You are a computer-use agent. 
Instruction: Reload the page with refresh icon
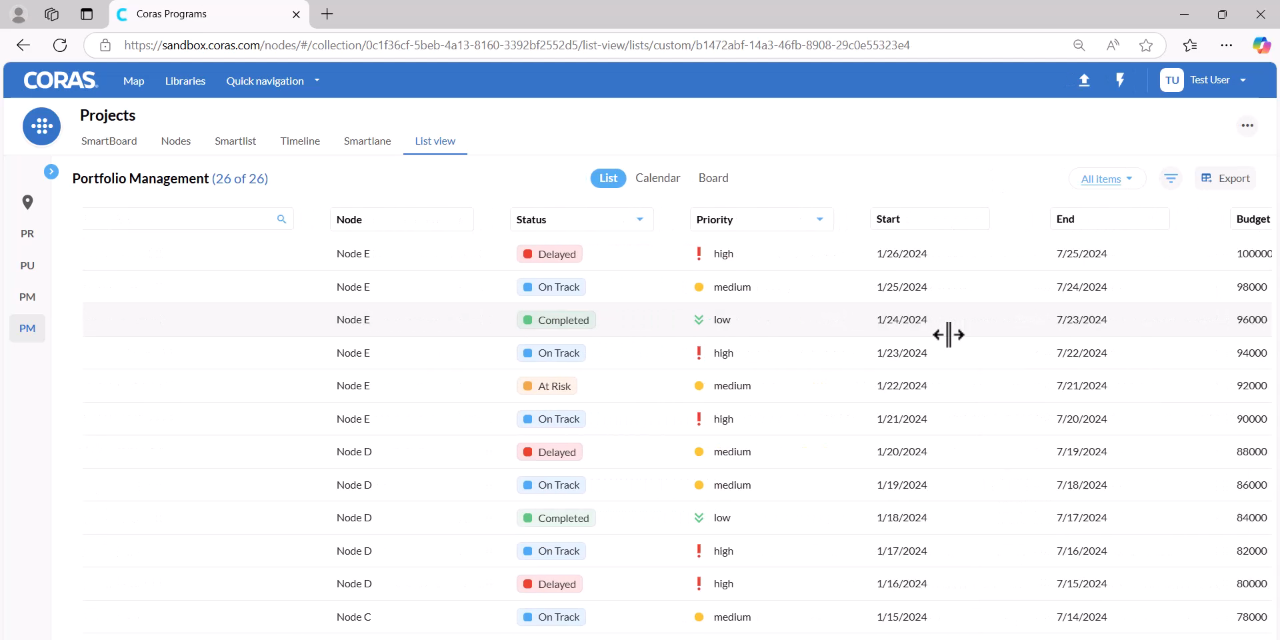(60, 45)
